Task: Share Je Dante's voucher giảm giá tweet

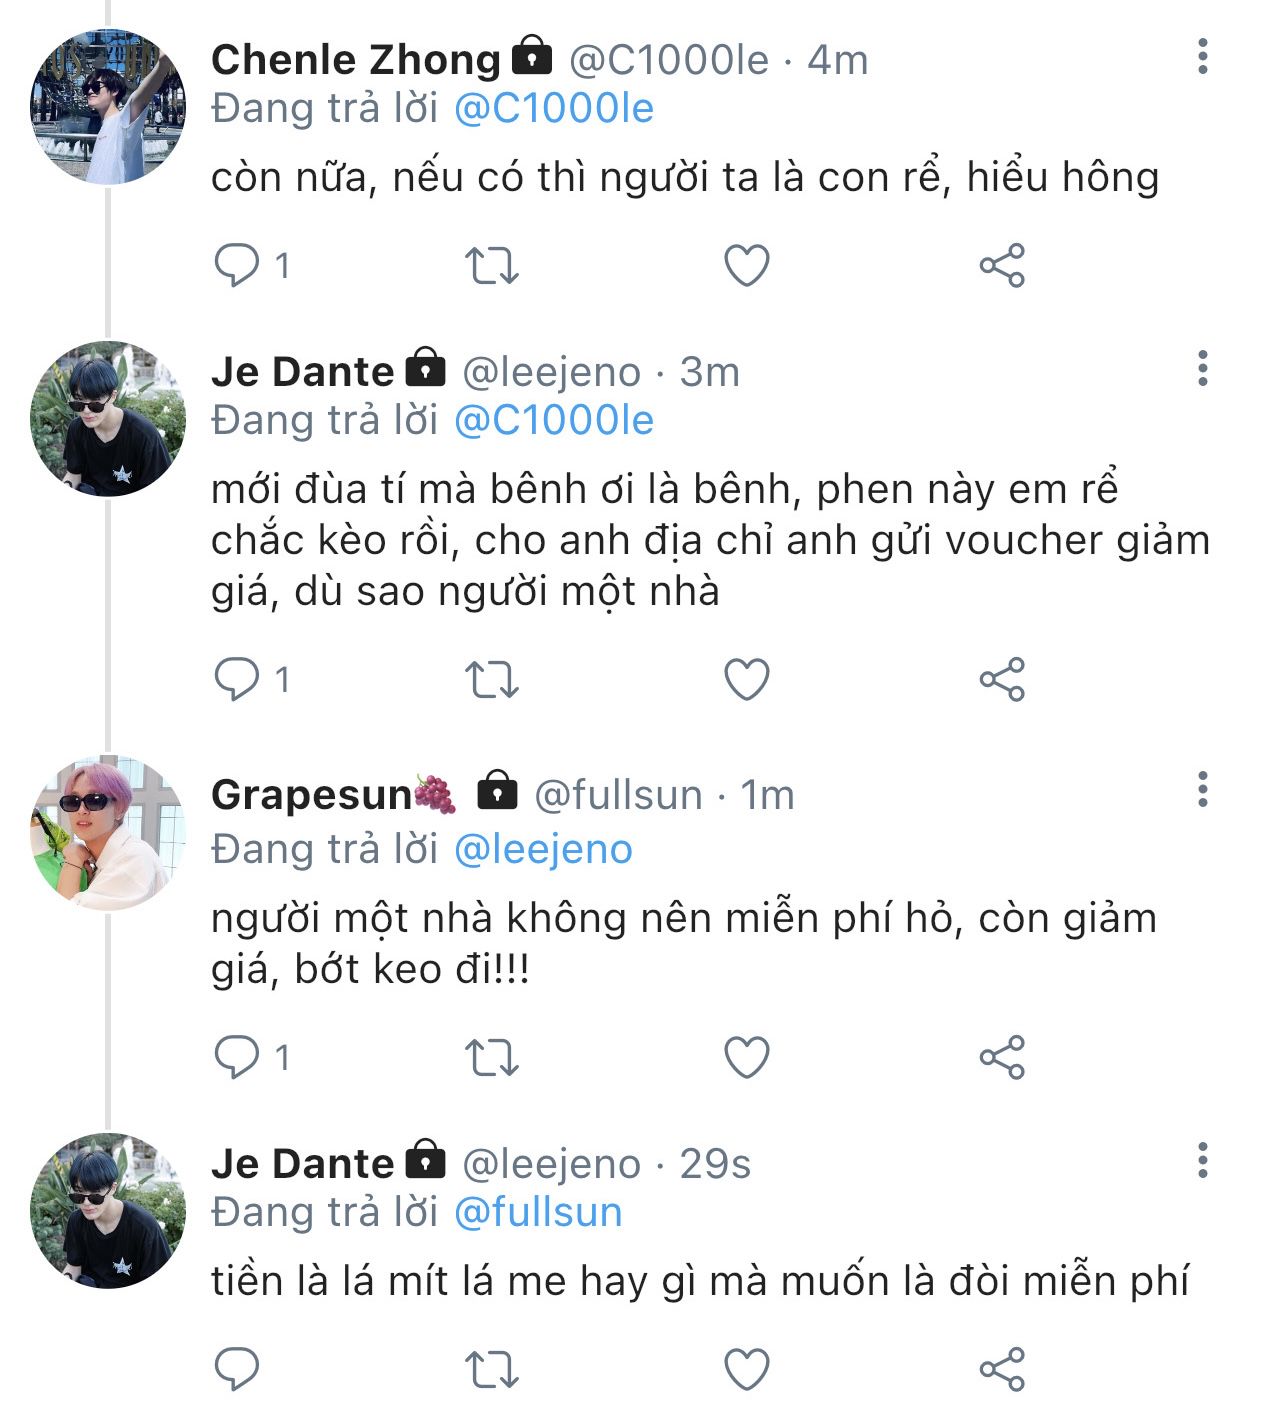Action: coord(1002,680)
